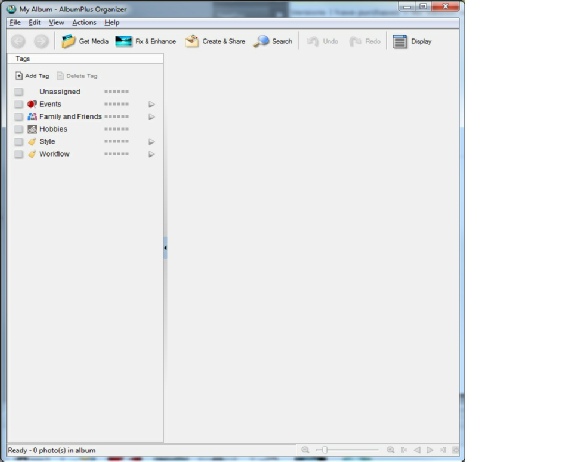This screenshot has width=584, height=462.
Task: Click zoom out magnifier in status bar
Action: 305,450
